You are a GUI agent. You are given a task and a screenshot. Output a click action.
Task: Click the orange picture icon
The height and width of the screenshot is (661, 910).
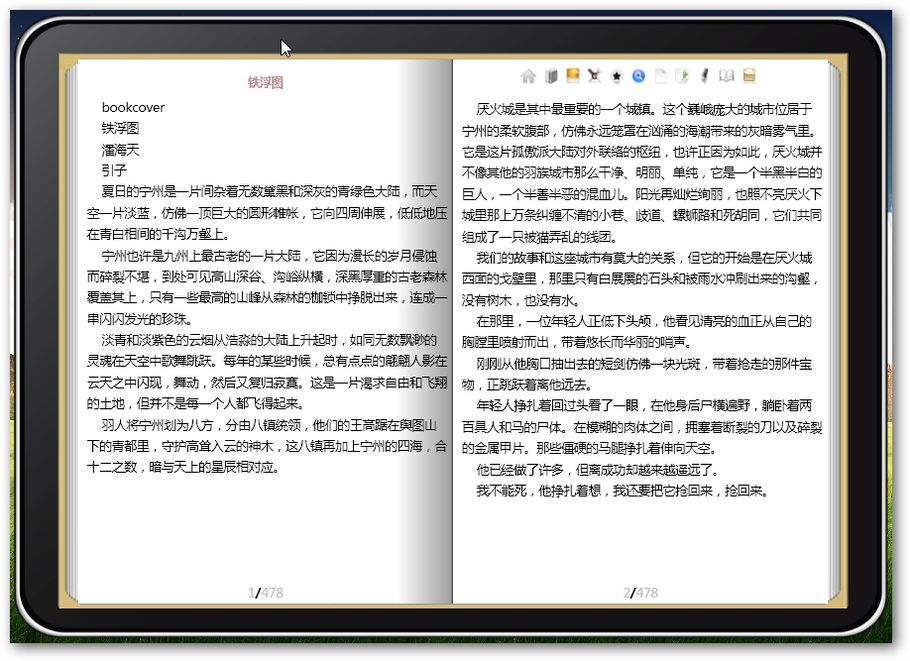(573, 75)
